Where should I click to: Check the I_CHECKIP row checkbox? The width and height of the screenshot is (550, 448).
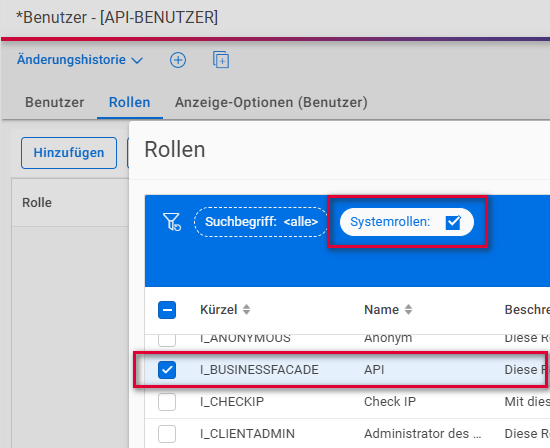167,402
